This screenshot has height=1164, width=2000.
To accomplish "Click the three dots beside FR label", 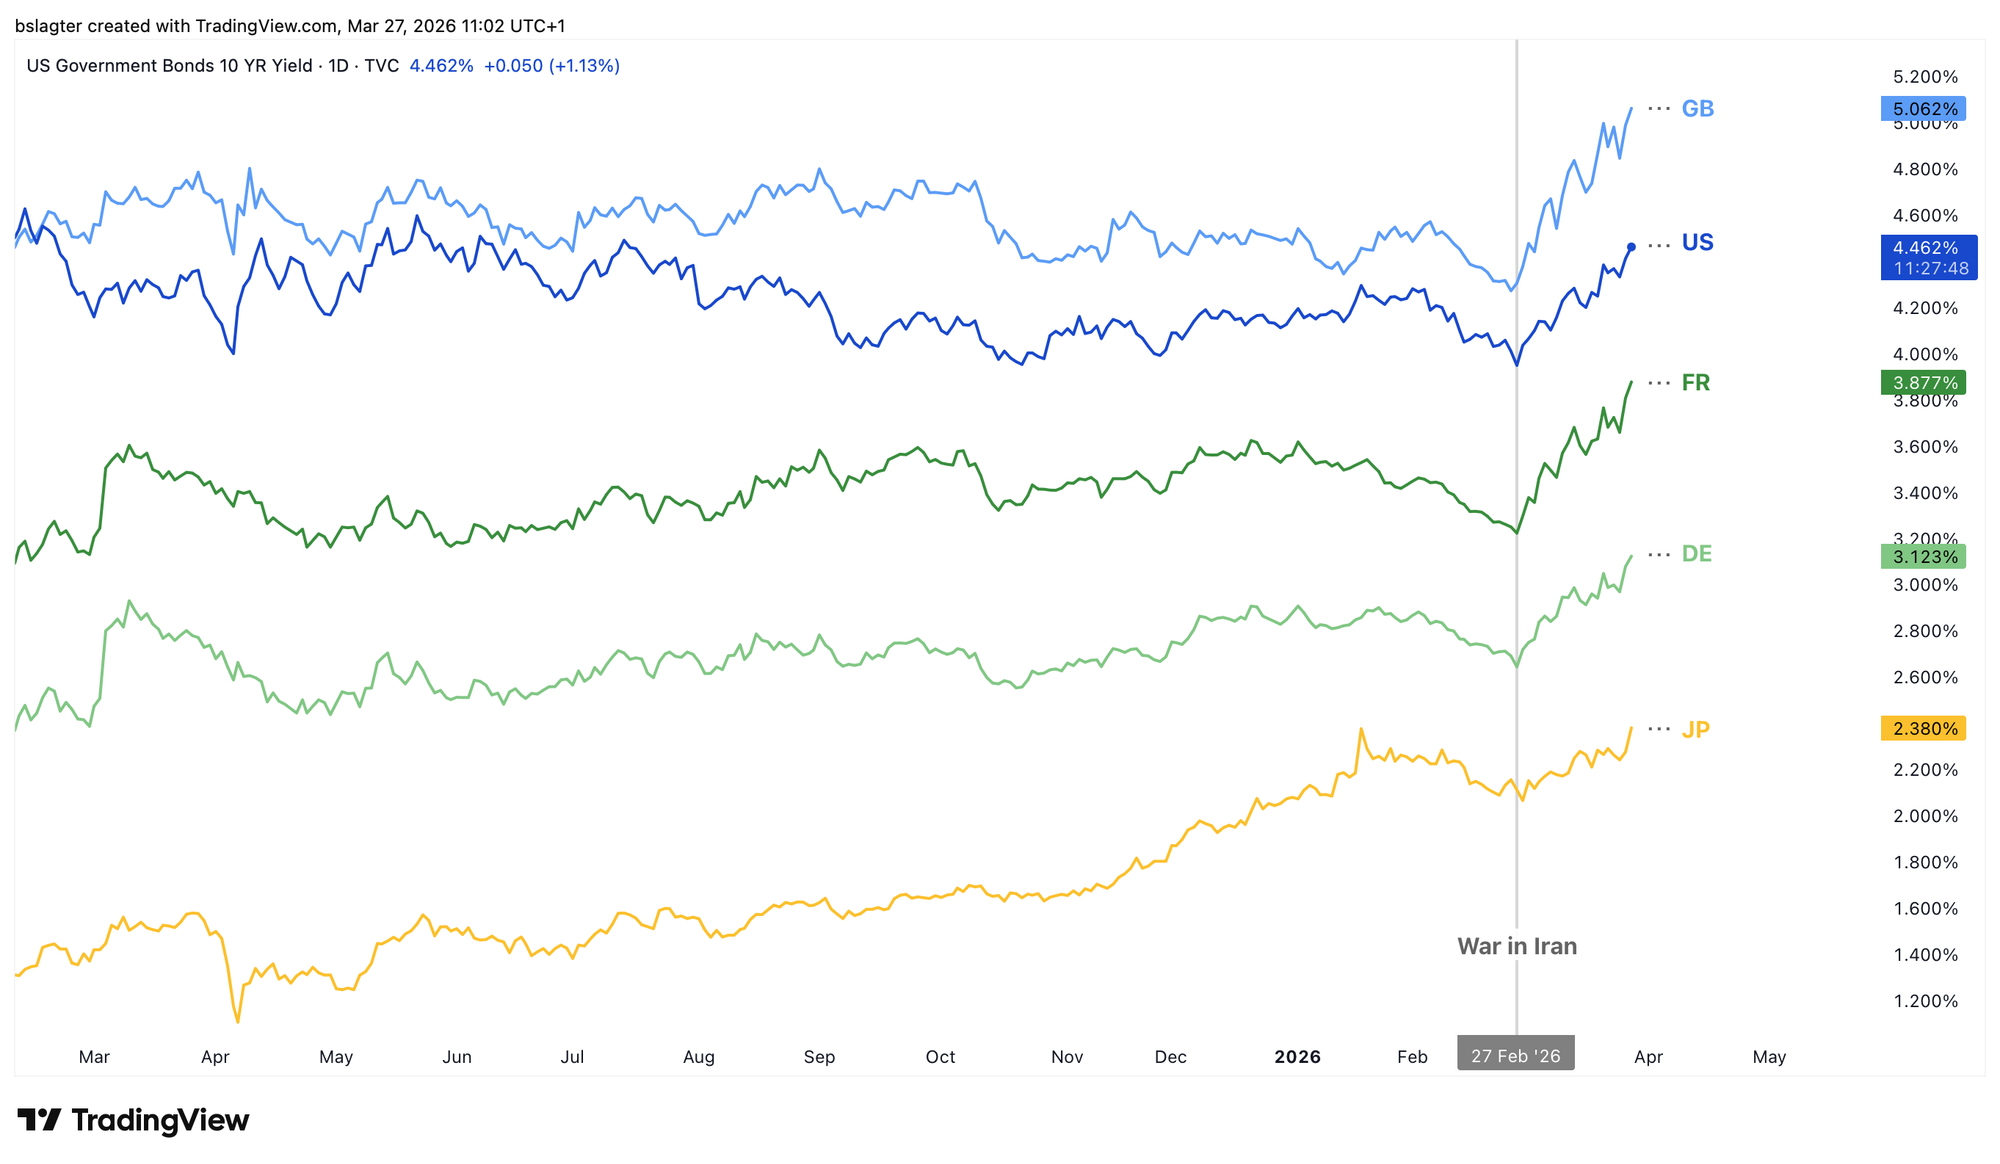I will tap(1659, 383).
